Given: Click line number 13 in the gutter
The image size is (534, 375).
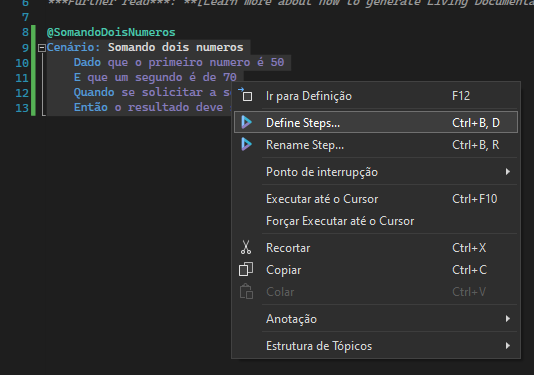Looking at the screenshot, I should tap(22, 108).
